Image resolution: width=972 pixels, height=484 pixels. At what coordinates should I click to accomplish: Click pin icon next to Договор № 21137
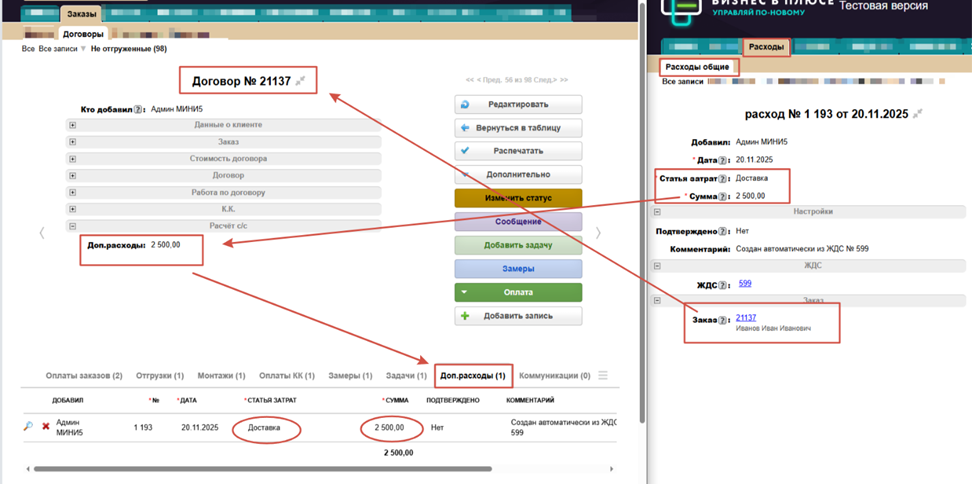point(301,81)
